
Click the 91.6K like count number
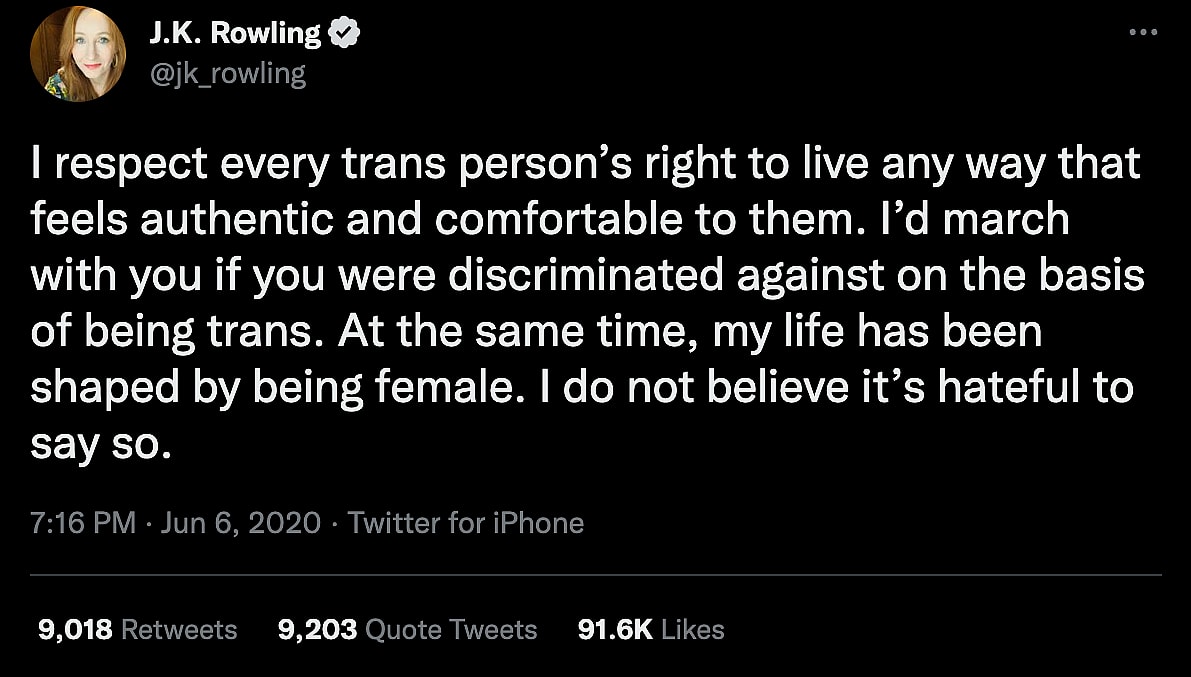[615, 629]
